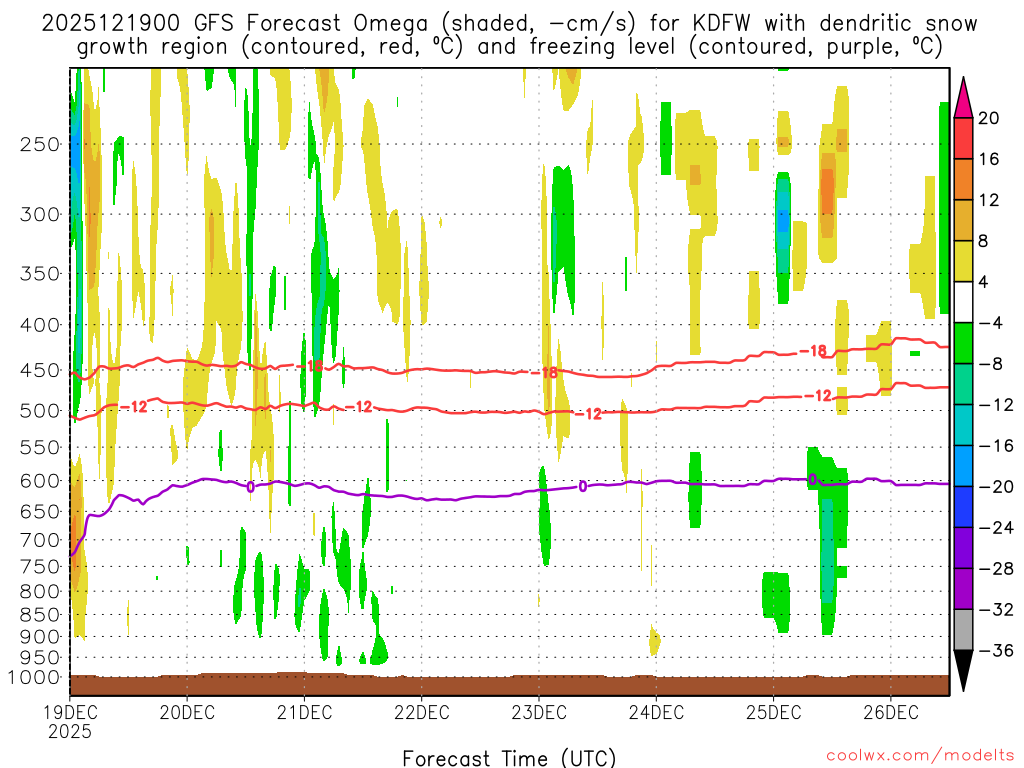
Task: Click the purple 0 freezing label after 23DEC
Action: 583,487
